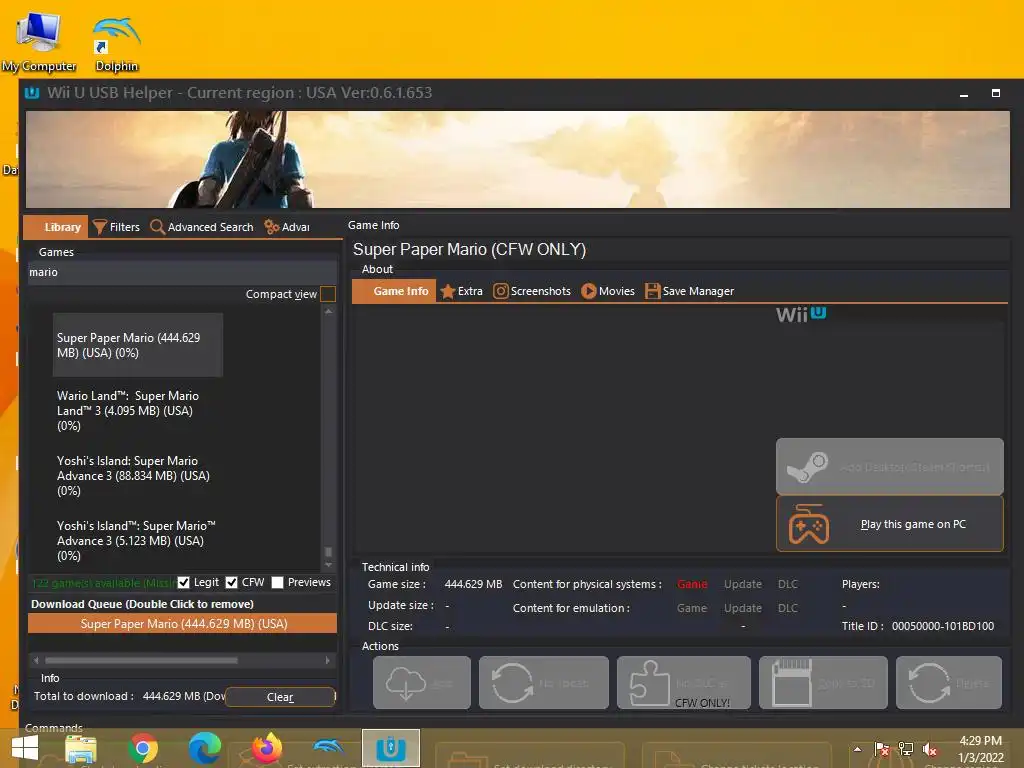
Task: Click the network tray icon
Action: point(906,750)
